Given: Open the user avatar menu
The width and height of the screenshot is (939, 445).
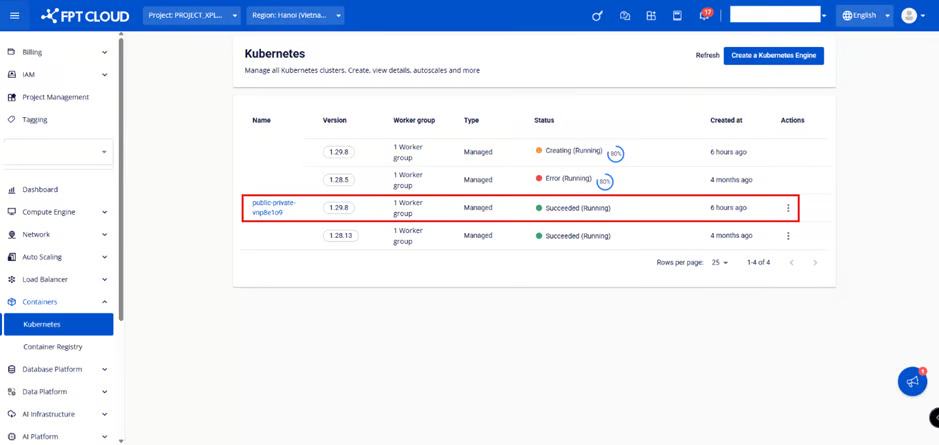Looking at the screenshot, I should point(909,16).
